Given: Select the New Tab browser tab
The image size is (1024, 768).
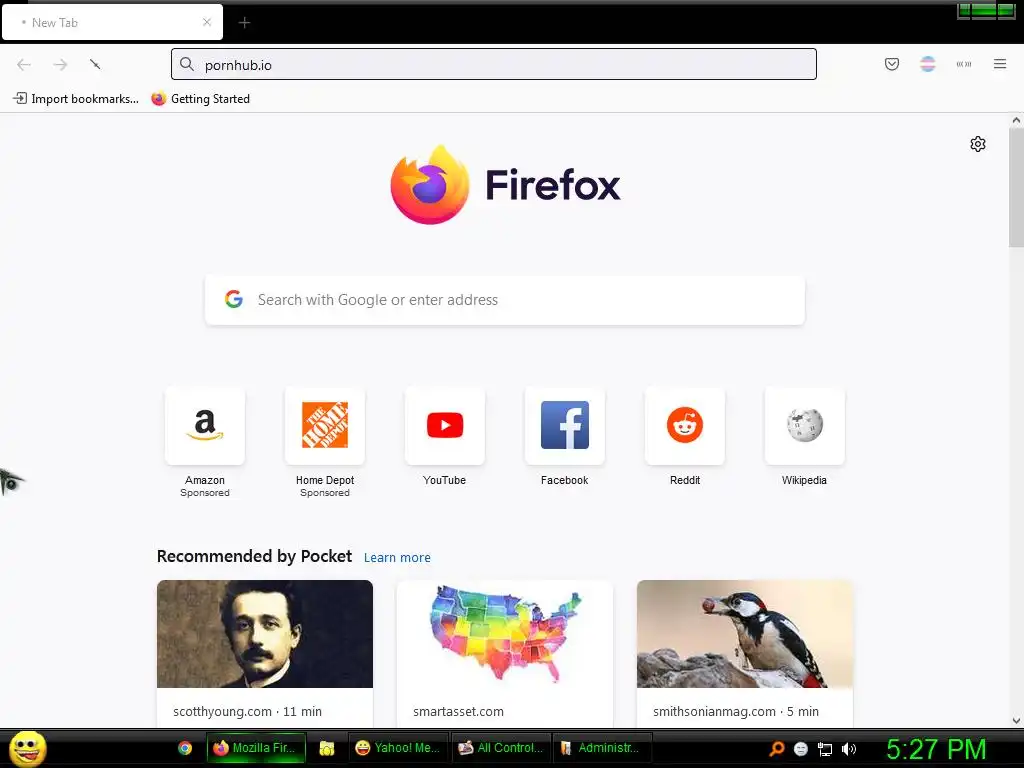Looking at the screenshot, I should point(112,22).
